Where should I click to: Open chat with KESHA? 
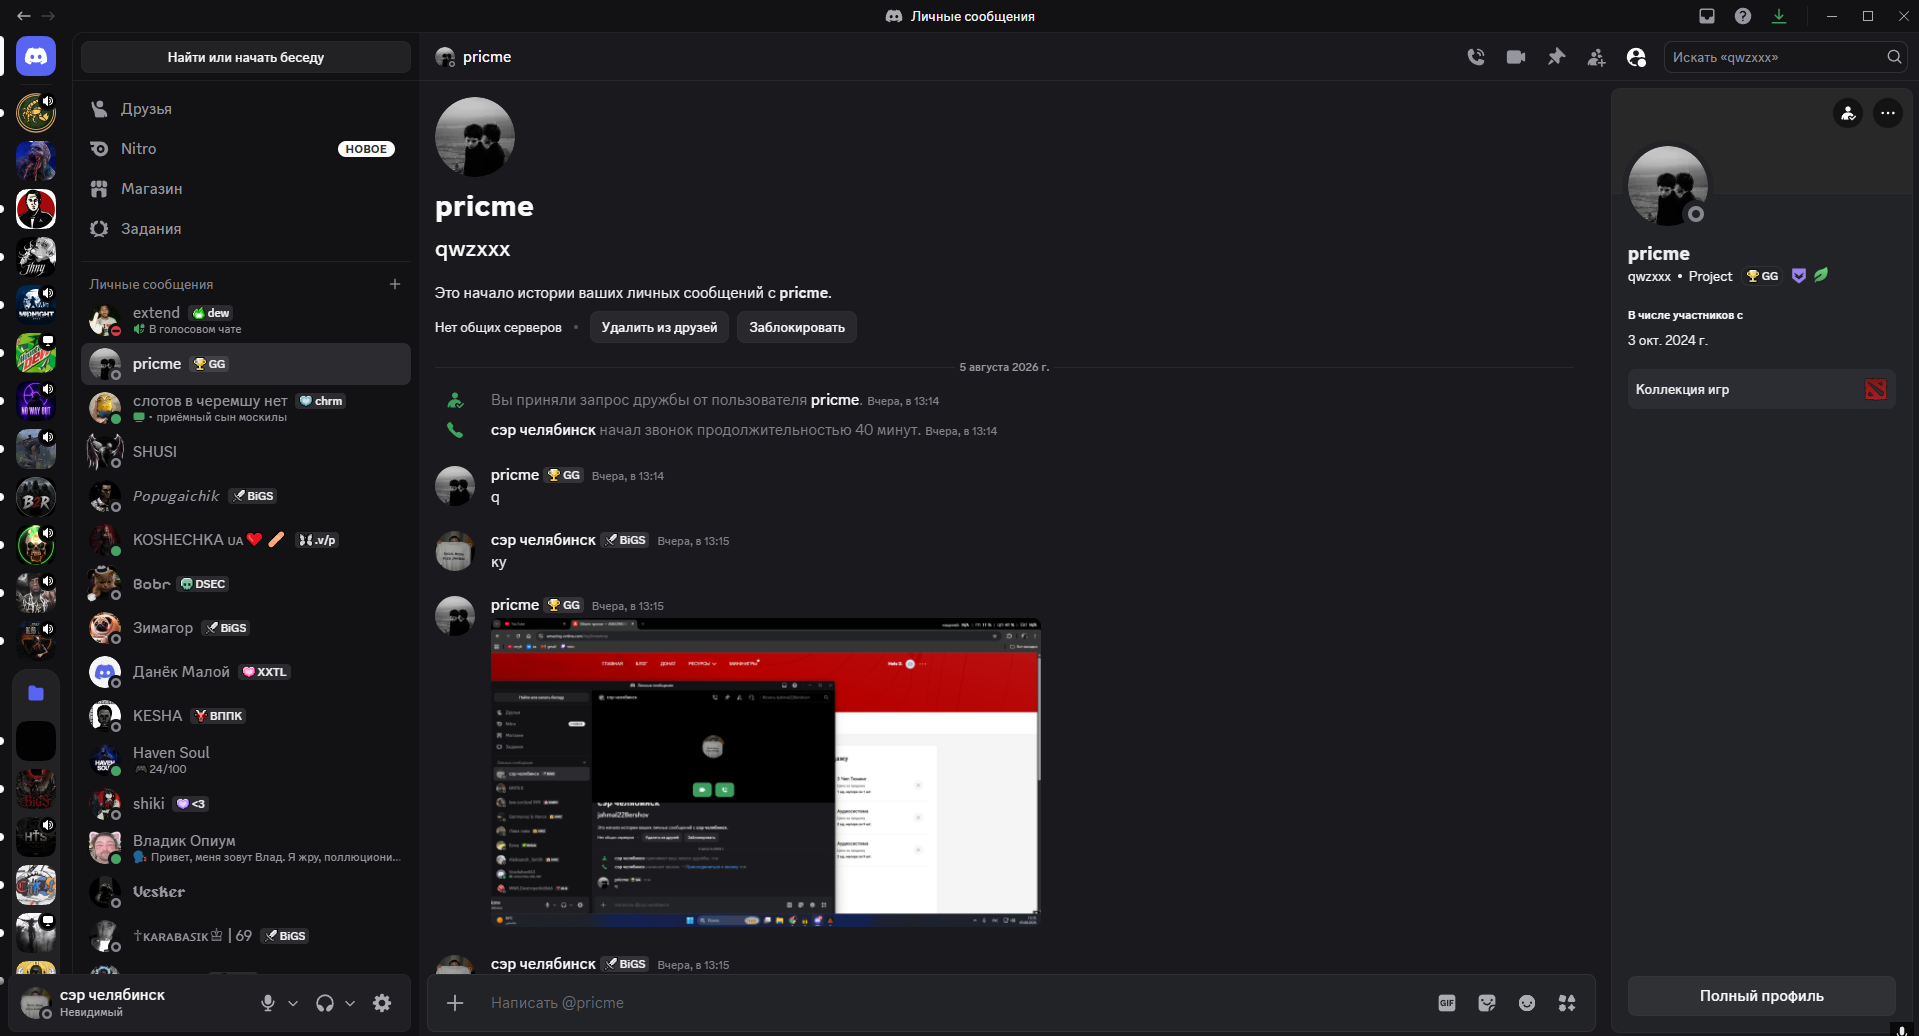246,716
